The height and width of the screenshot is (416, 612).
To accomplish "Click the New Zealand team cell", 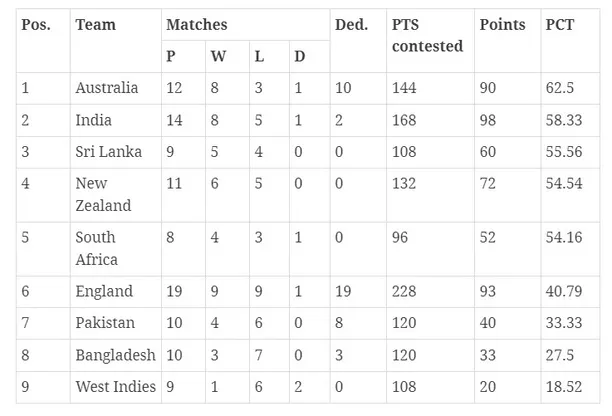I will tap(103, 194).
